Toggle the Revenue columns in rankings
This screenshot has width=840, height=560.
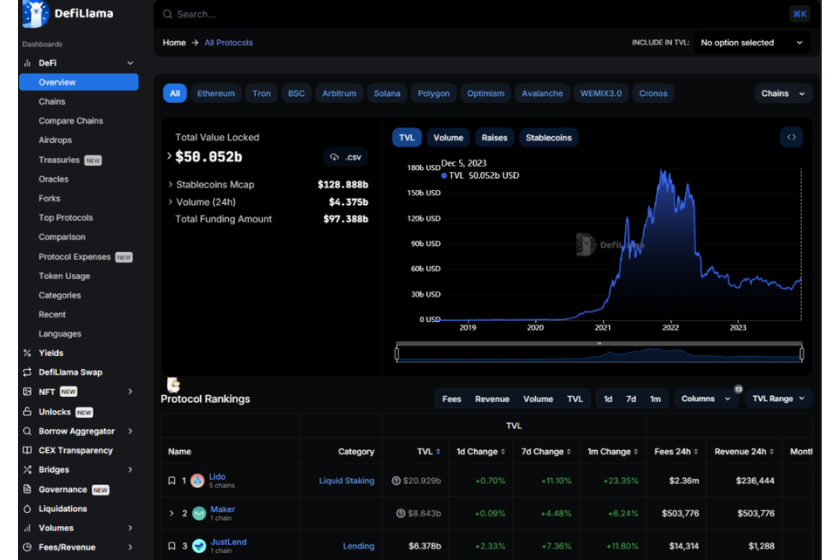[492, 399]
